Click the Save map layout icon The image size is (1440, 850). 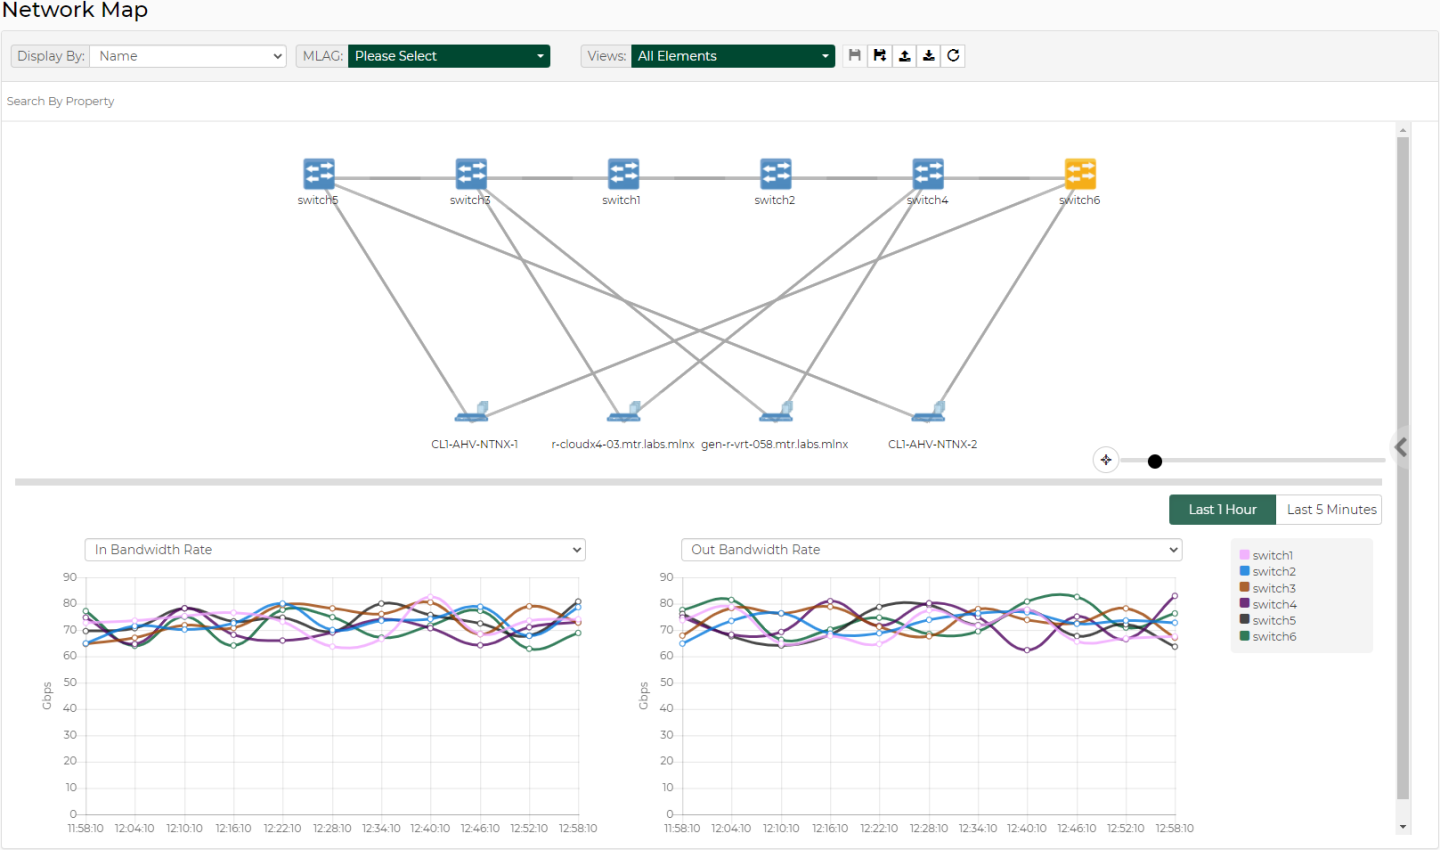coord(853,55)
